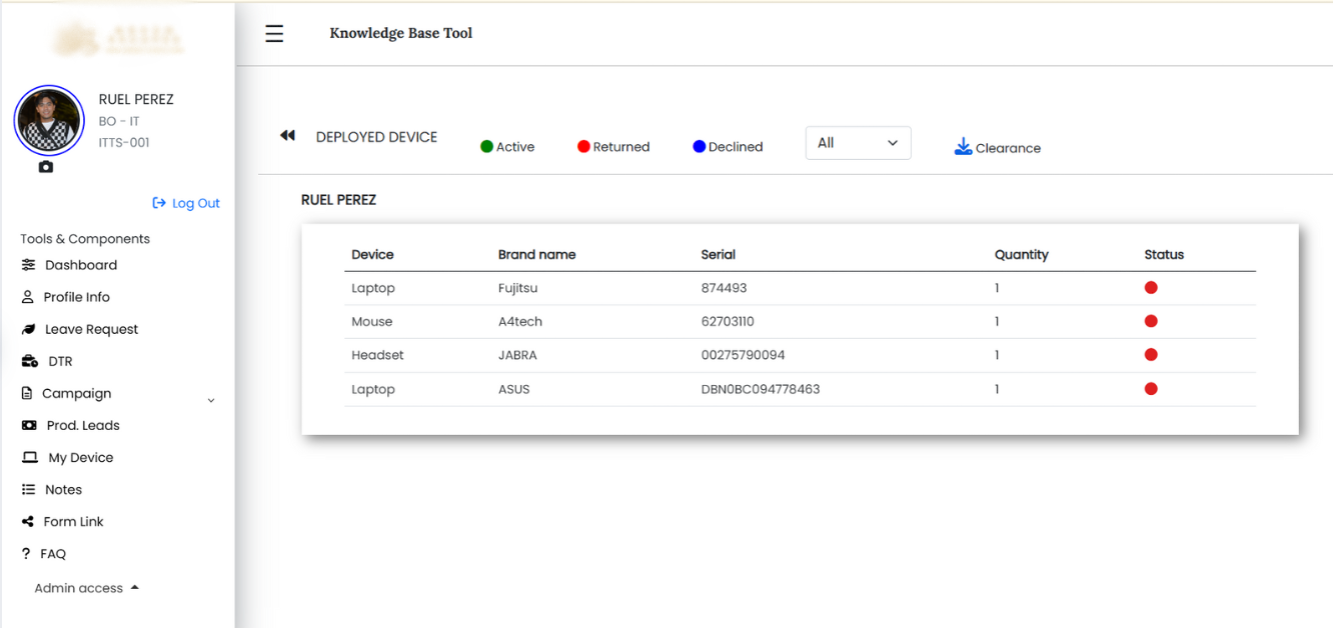
Task: Select the red Returned status filter
Action: pyautogui.click(x=613, y=147)
